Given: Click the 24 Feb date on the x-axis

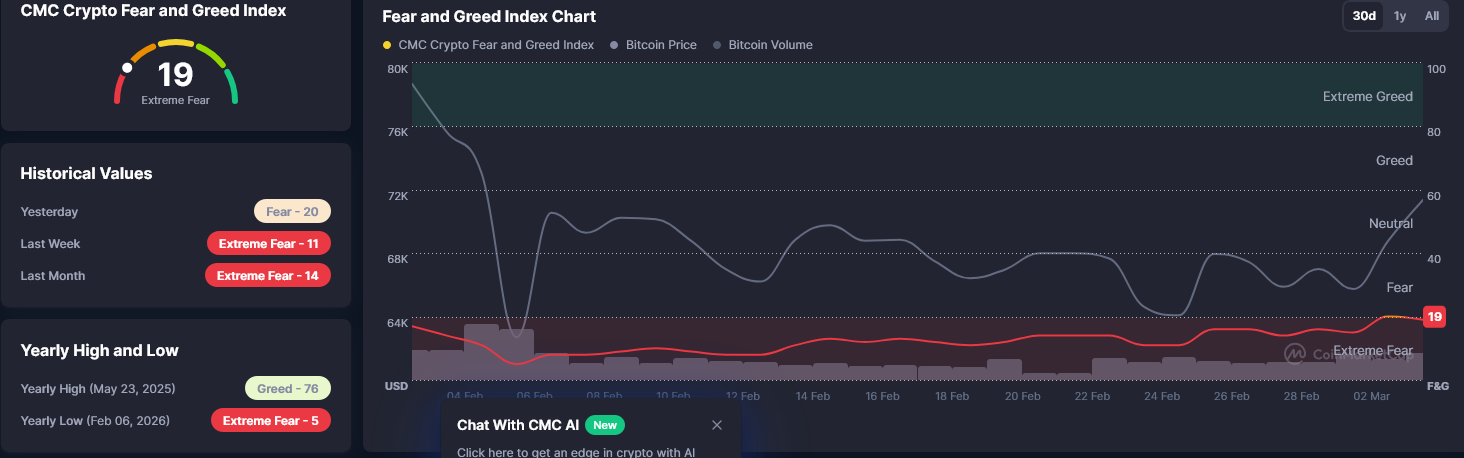Looking at the screenshot, I should point(1162,396).
